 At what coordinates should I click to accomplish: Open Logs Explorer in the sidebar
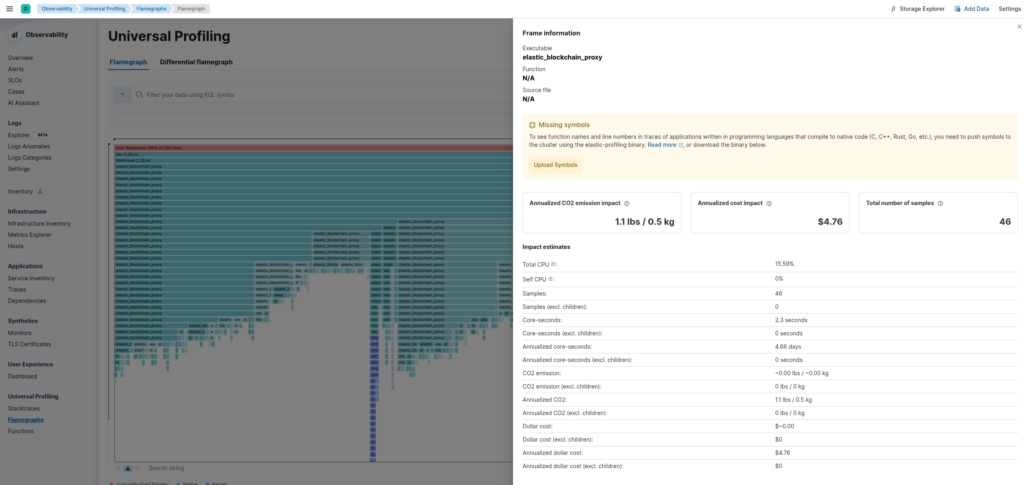coord(19,135)
